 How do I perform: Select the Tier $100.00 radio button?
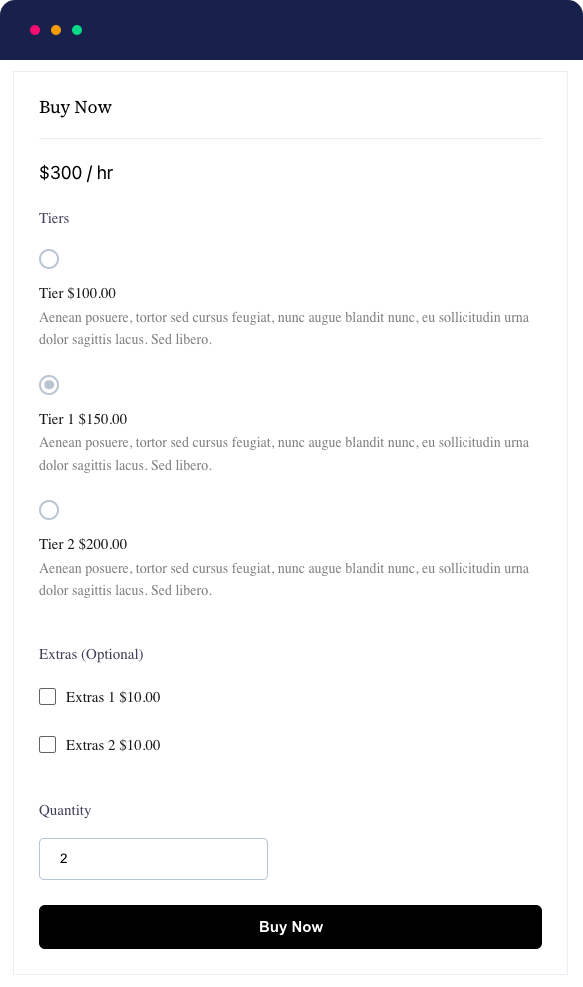point(48,259)
